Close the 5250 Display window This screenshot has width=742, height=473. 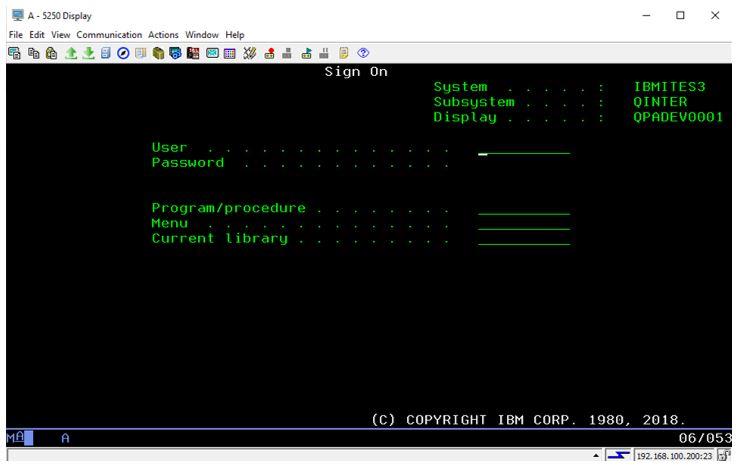point(715,16)
